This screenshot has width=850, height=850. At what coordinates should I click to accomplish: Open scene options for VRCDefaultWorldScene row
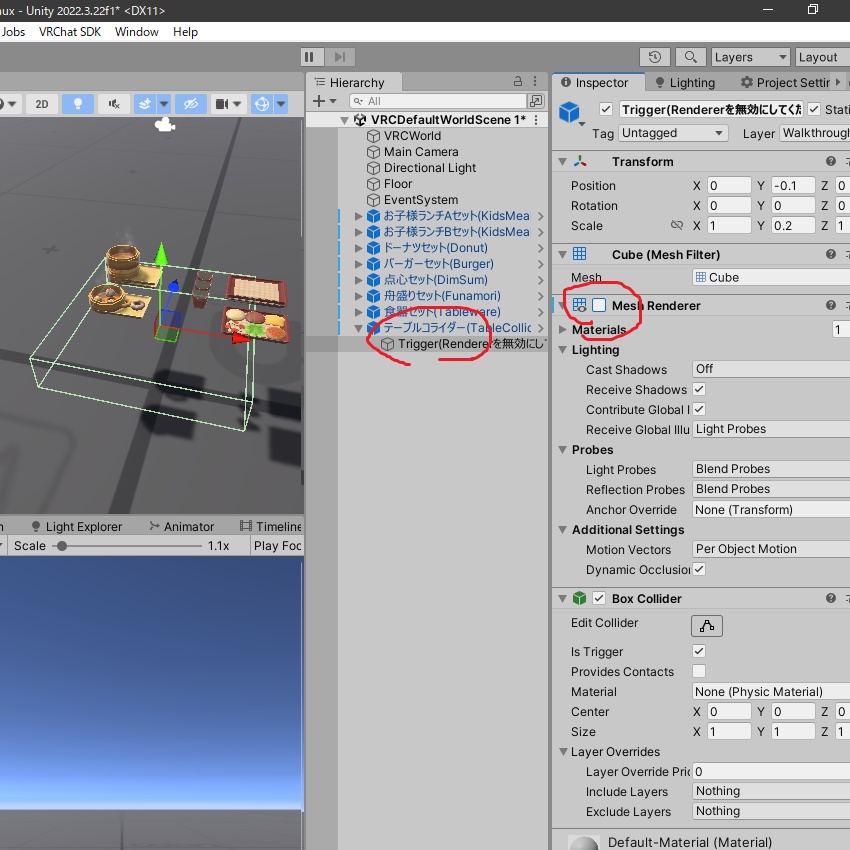[536, 120]
